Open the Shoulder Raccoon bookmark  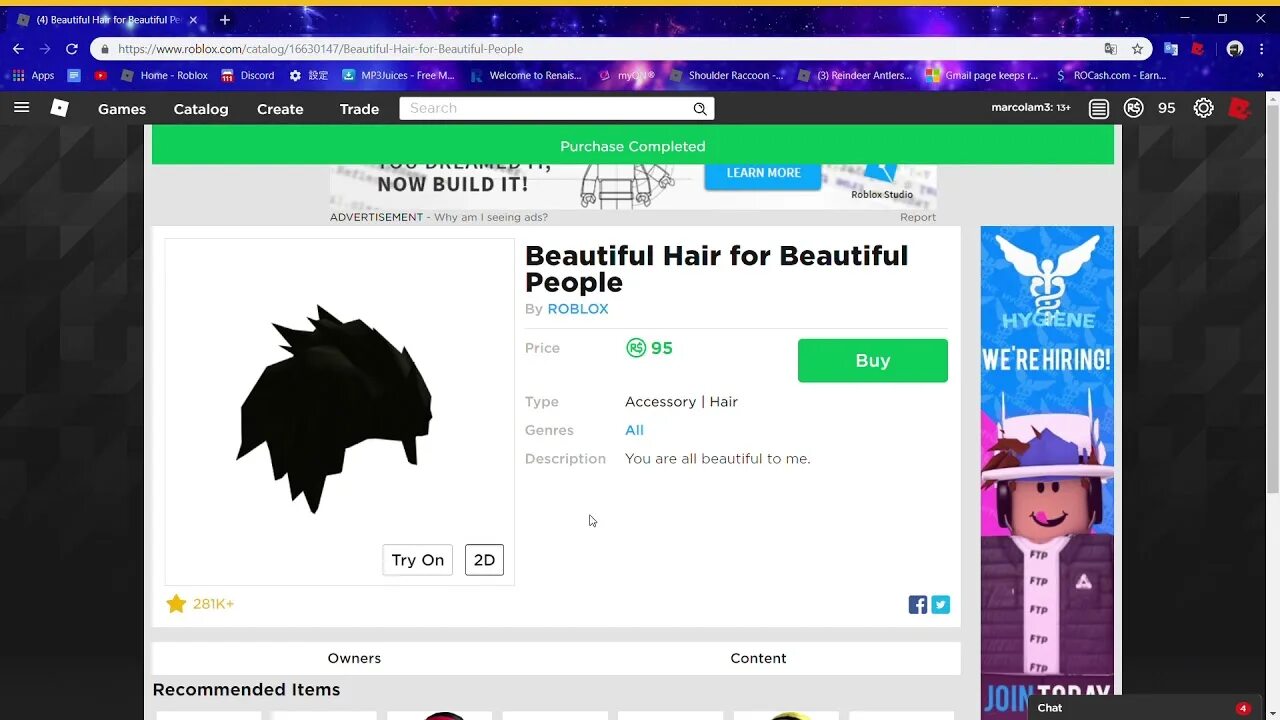pos(726,75)
